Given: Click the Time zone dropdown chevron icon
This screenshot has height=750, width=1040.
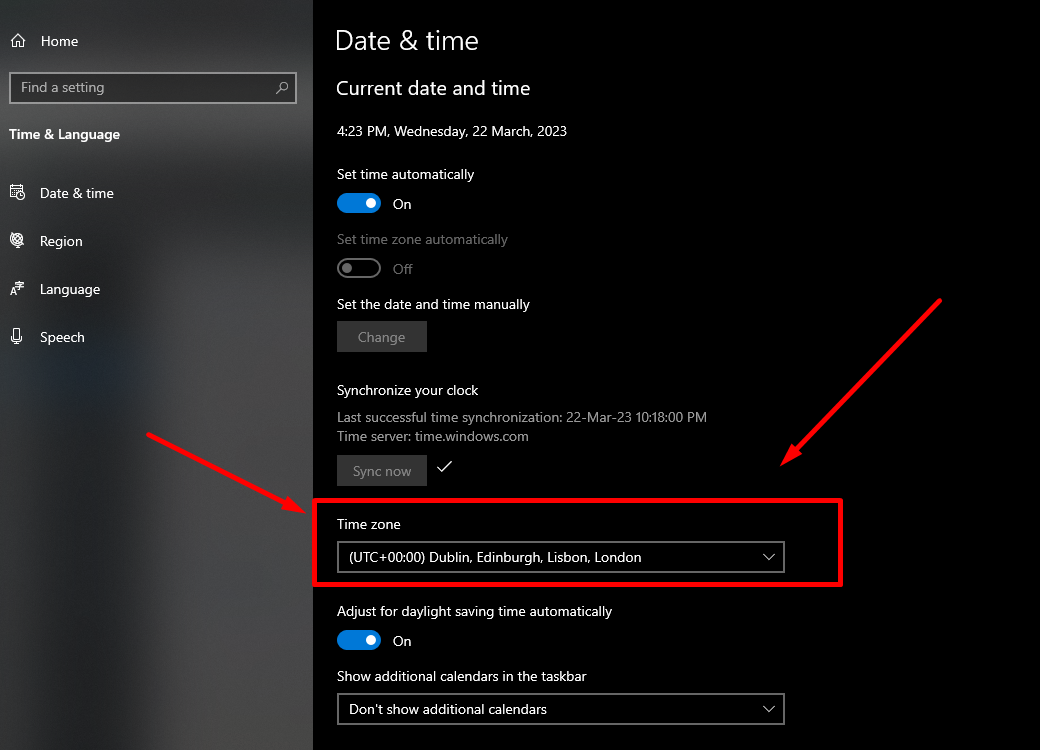Looking at the screenshot, I should (x=768, y=557).
